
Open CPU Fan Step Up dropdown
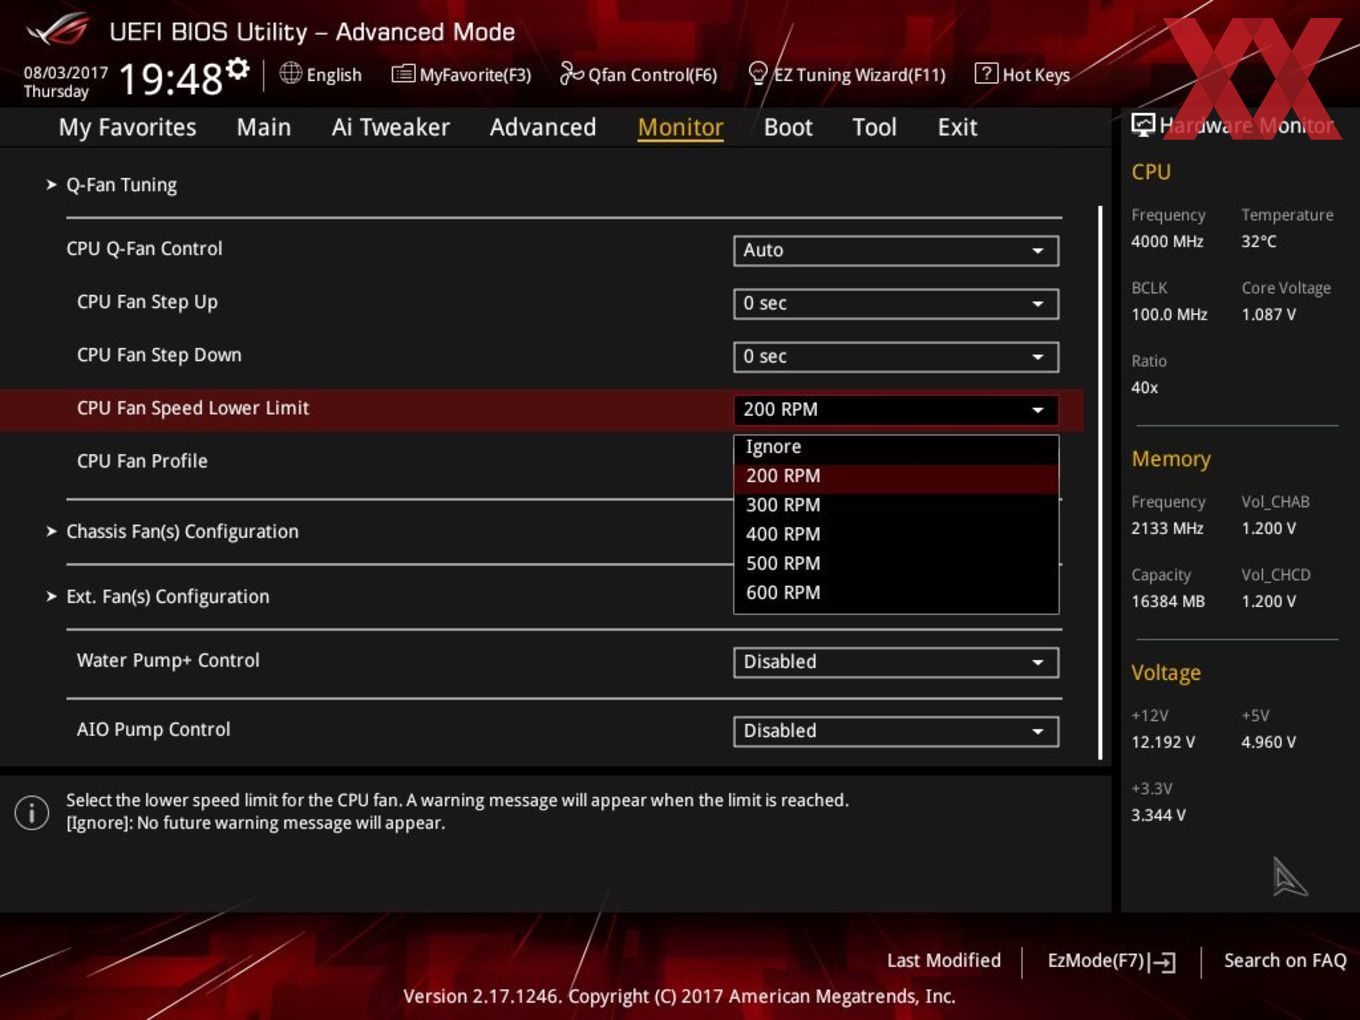click(896, 303)
